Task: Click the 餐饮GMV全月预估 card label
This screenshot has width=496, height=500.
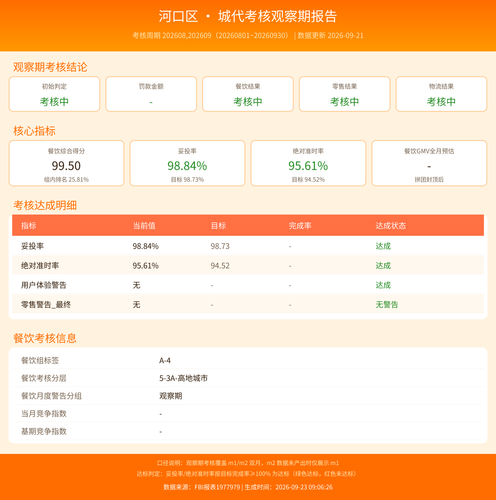Action: point(429,151)
